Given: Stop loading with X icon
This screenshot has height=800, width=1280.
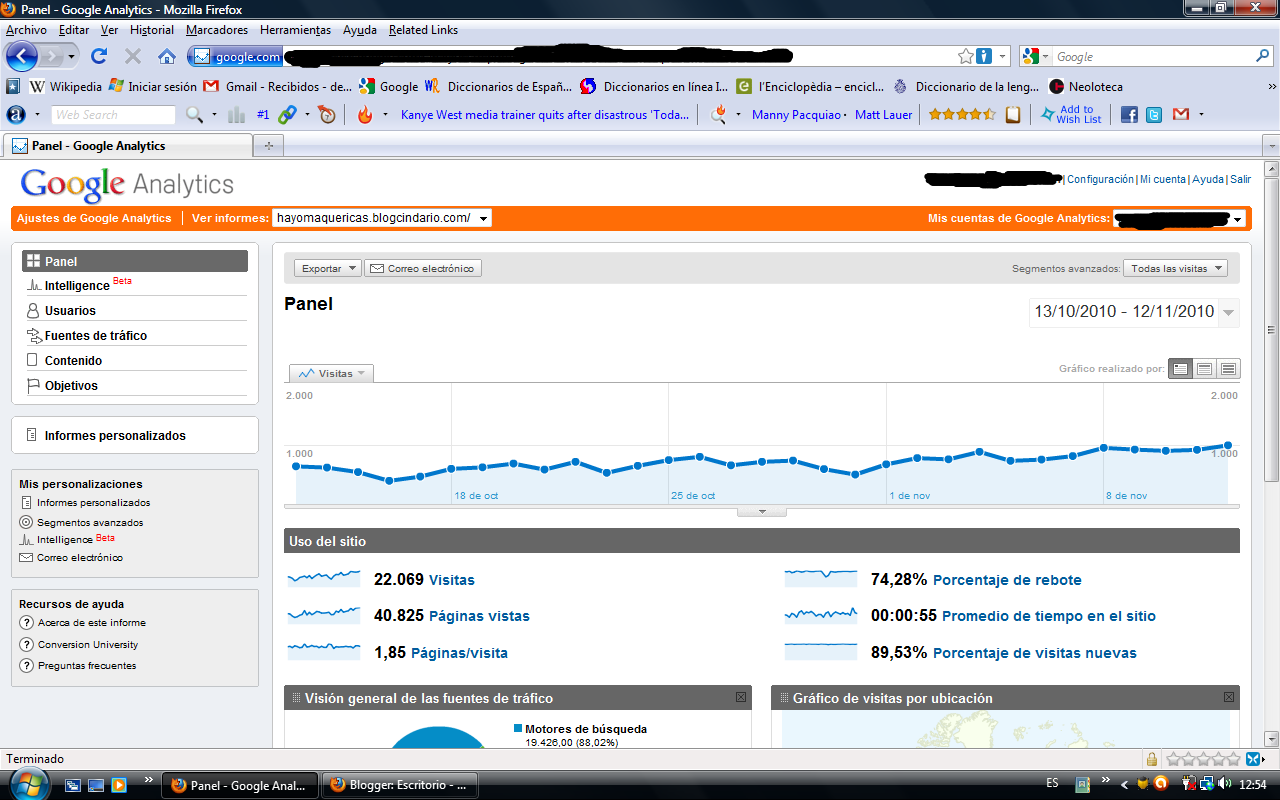Looking at the screenshot, I should [x=132, y=56].
